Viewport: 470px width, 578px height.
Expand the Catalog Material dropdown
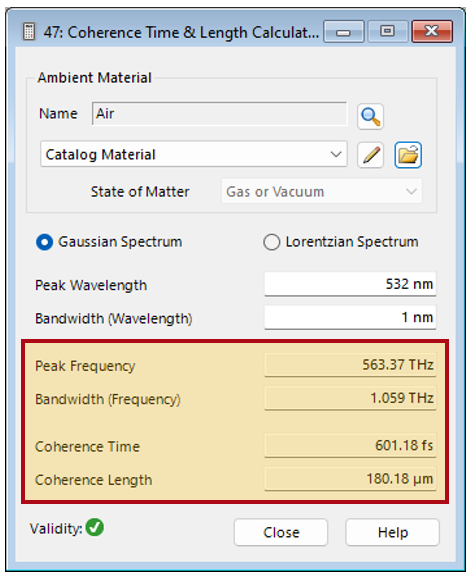[194, 154]
